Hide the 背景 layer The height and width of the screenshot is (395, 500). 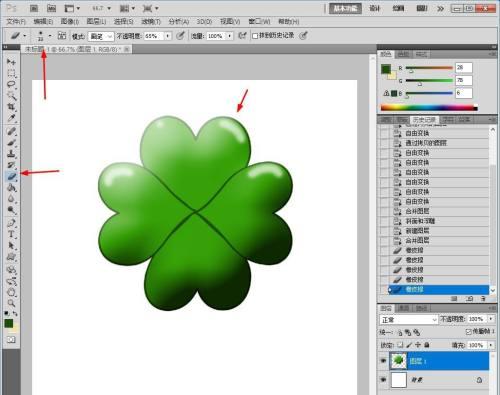click(x=383, y=380)
